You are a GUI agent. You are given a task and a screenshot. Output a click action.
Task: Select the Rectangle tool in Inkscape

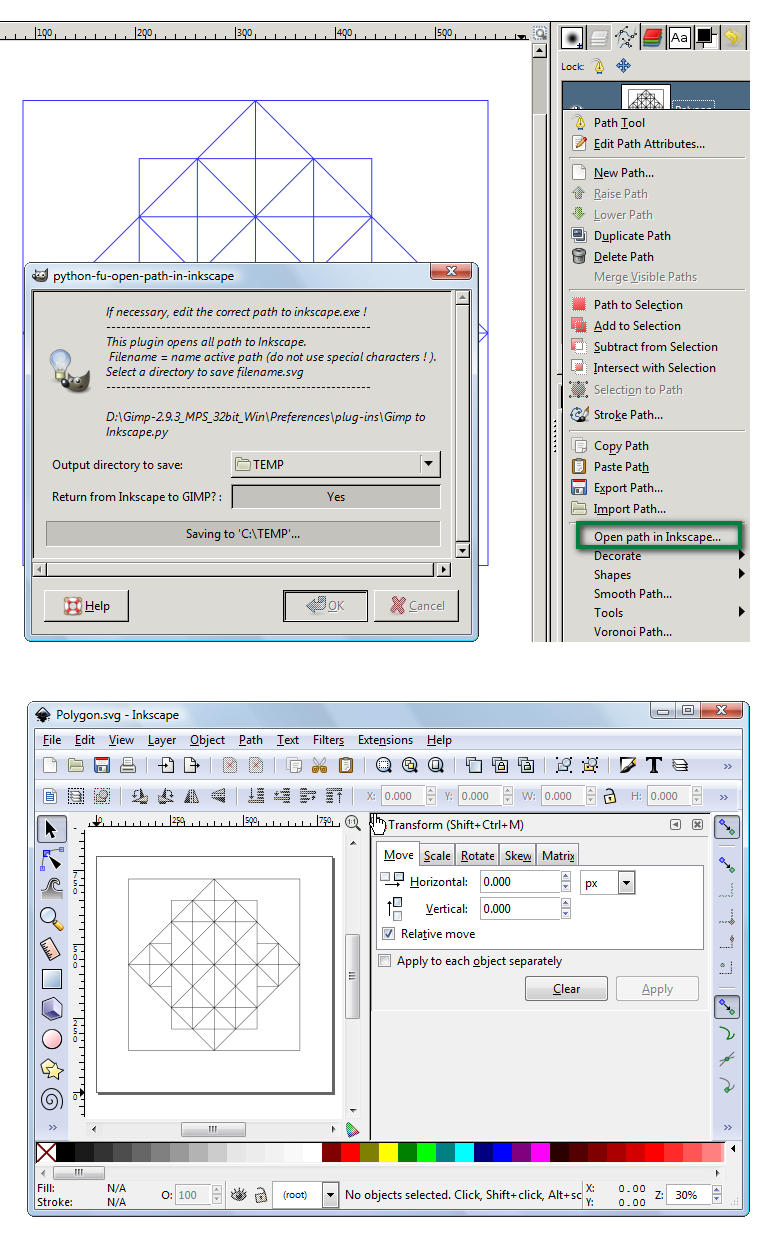[52, 979]
